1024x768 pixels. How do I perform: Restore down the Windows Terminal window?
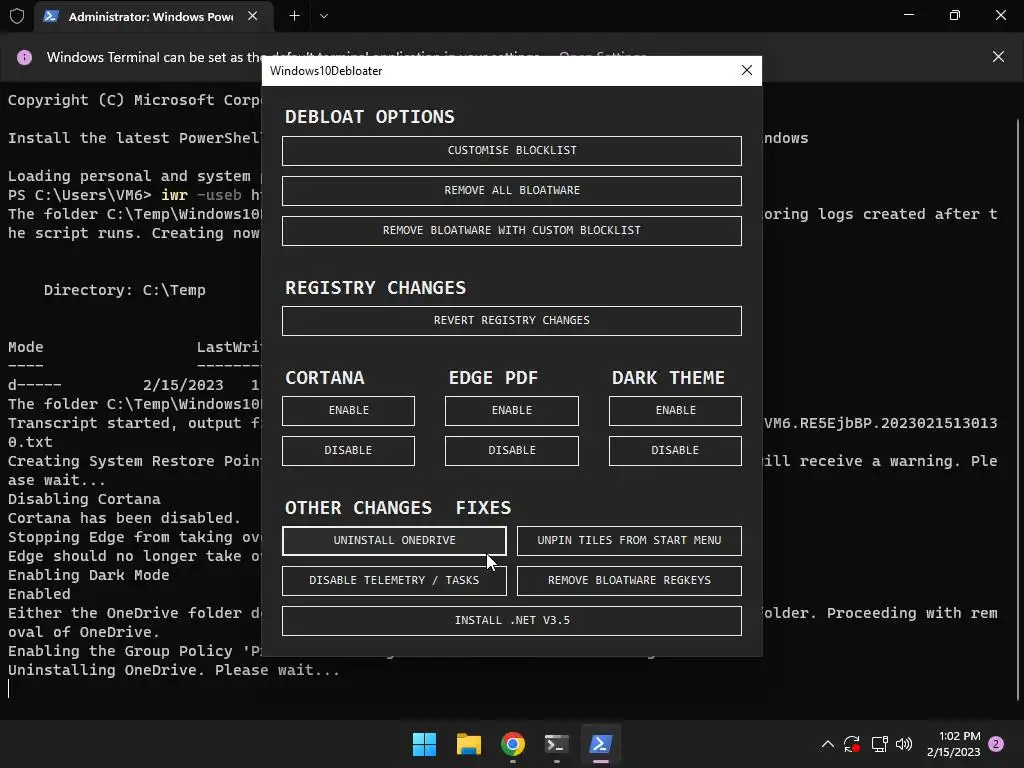[x=954, y=15]
